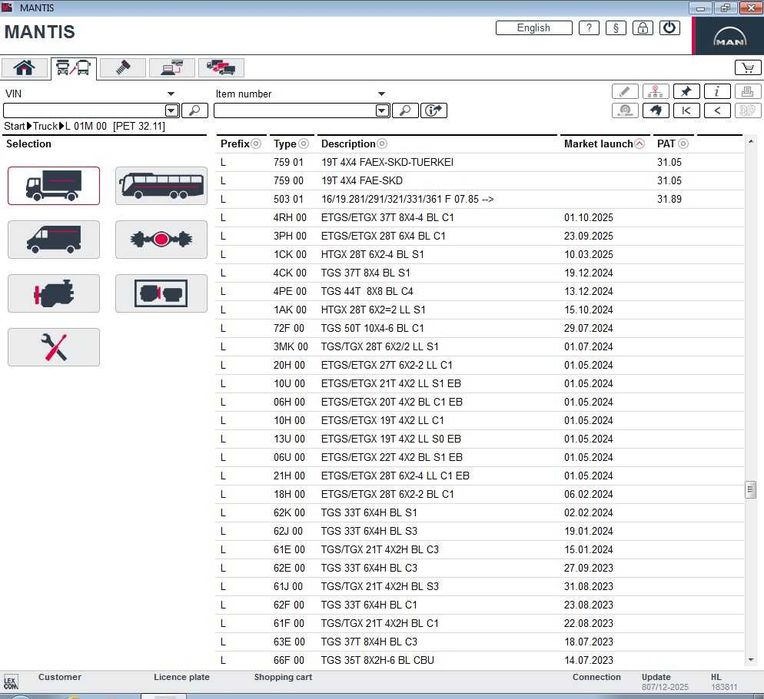Click the pin icon button
This screenshot has width=764, height=699.
[686, 91]
